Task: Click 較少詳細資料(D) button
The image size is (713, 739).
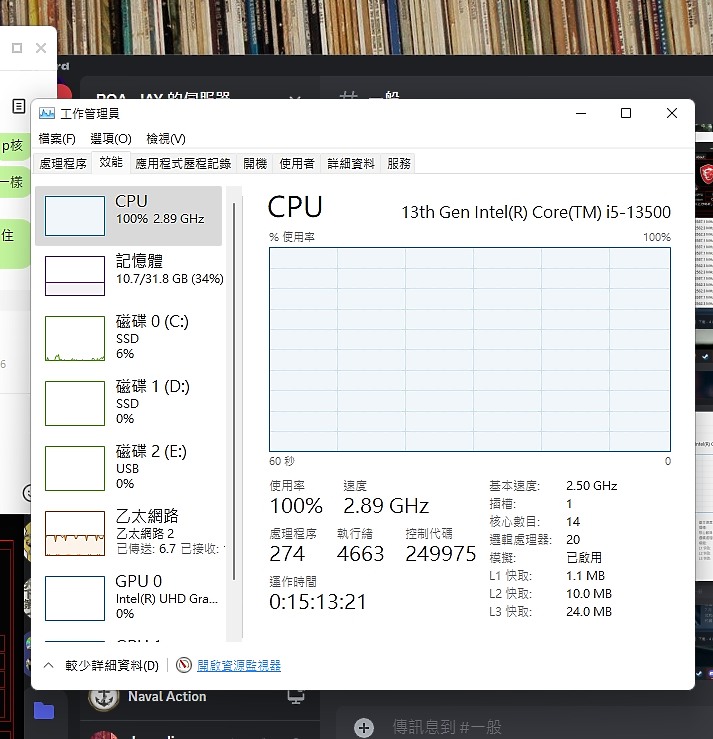Action: click(x=112, y=665)
